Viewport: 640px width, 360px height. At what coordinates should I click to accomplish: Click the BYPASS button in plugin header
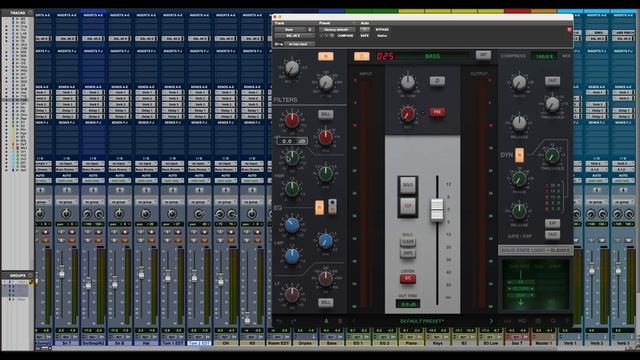tap(382, 30)
